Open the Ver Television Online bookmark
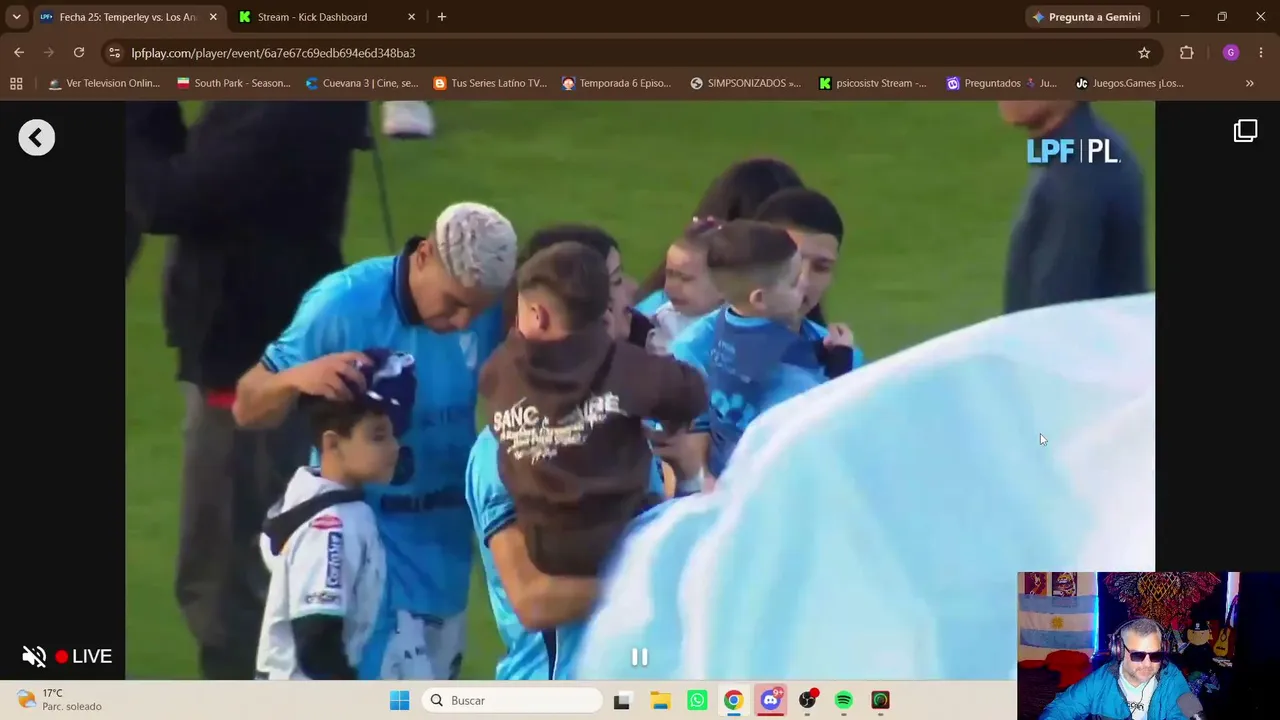Viewport: 1280px width, 720px height. [x=104, y=83]
